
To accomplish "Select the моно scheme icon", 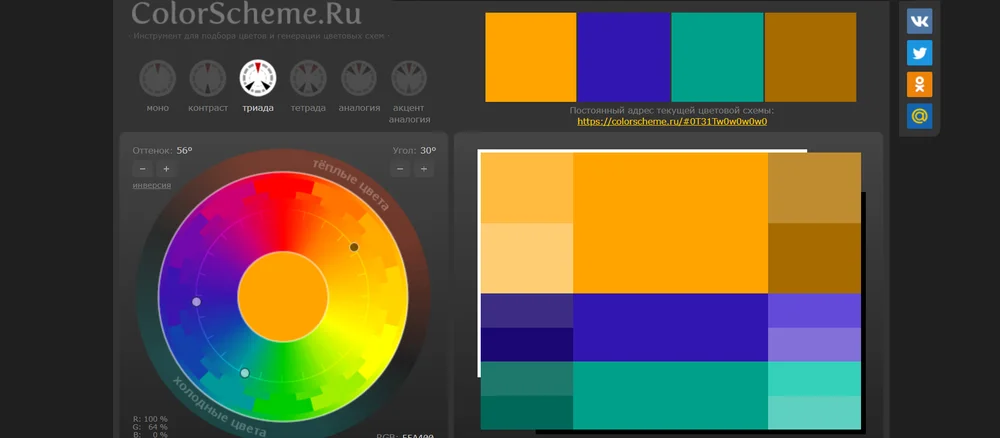I will 157,78.
